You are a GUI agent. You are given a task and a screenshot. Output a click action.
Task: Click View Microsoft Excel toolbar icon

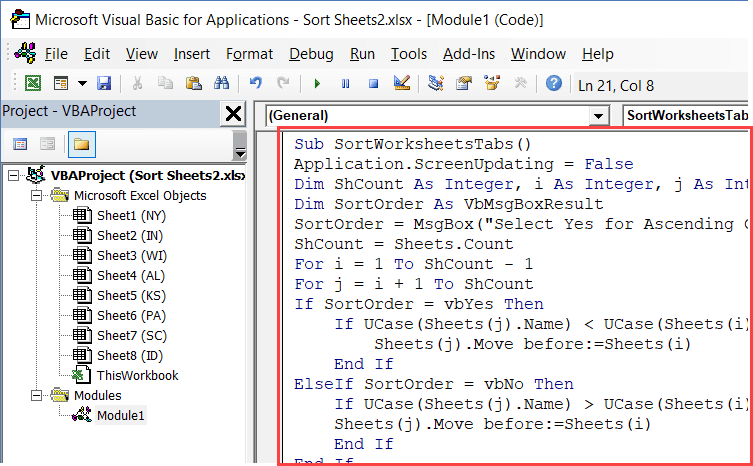pos(33,84)
